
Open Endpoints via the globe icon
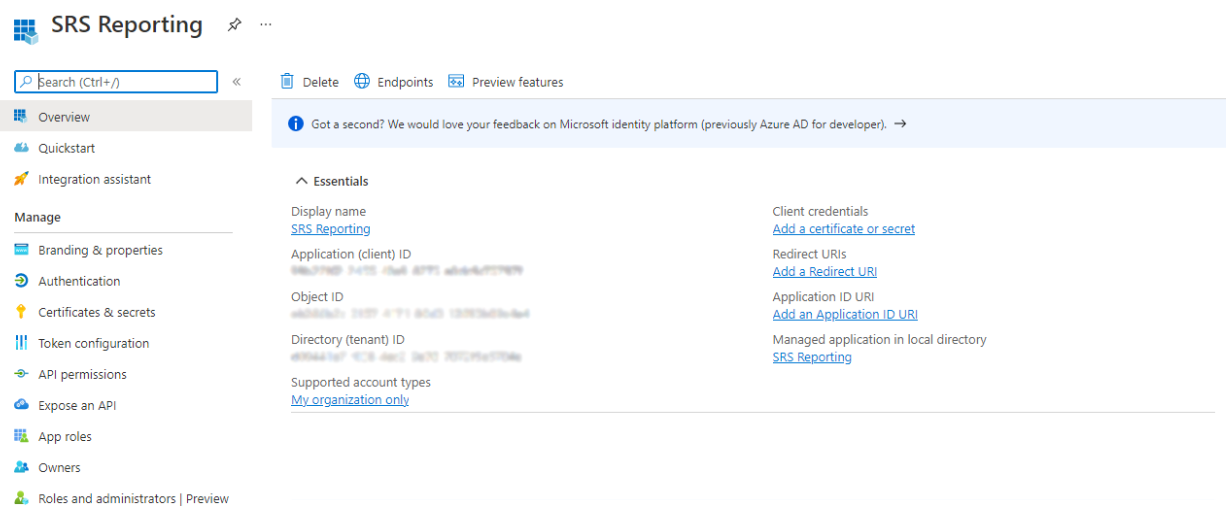coord(362,81)
